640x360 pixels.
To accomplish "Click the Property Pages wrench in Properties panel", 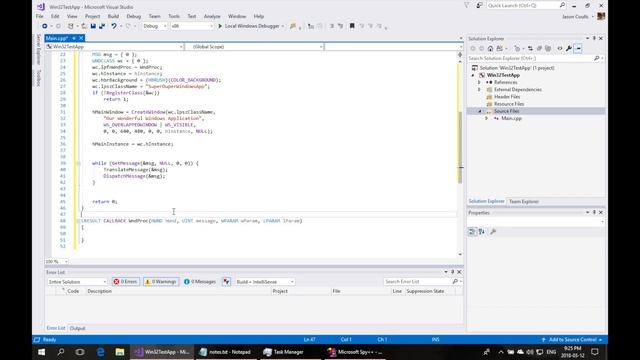I will [493, 232].
